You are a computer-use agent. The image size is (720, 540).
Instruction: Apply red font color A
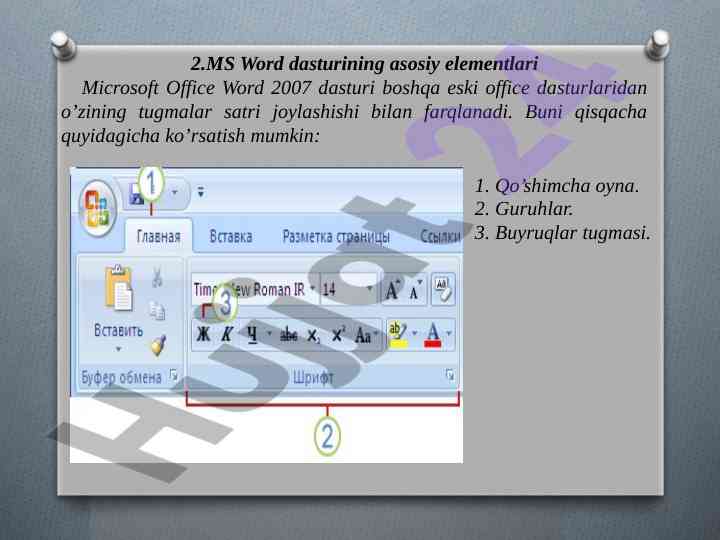[x=433, y=335]
